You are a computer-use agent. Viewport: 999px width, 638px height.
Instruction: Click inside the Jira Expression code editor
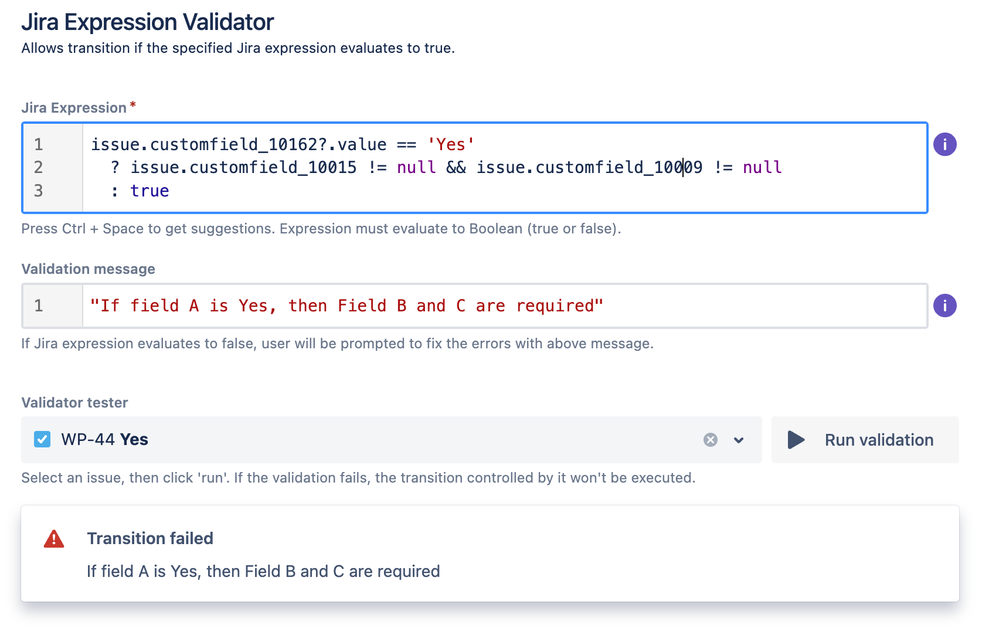click(475, 168)
